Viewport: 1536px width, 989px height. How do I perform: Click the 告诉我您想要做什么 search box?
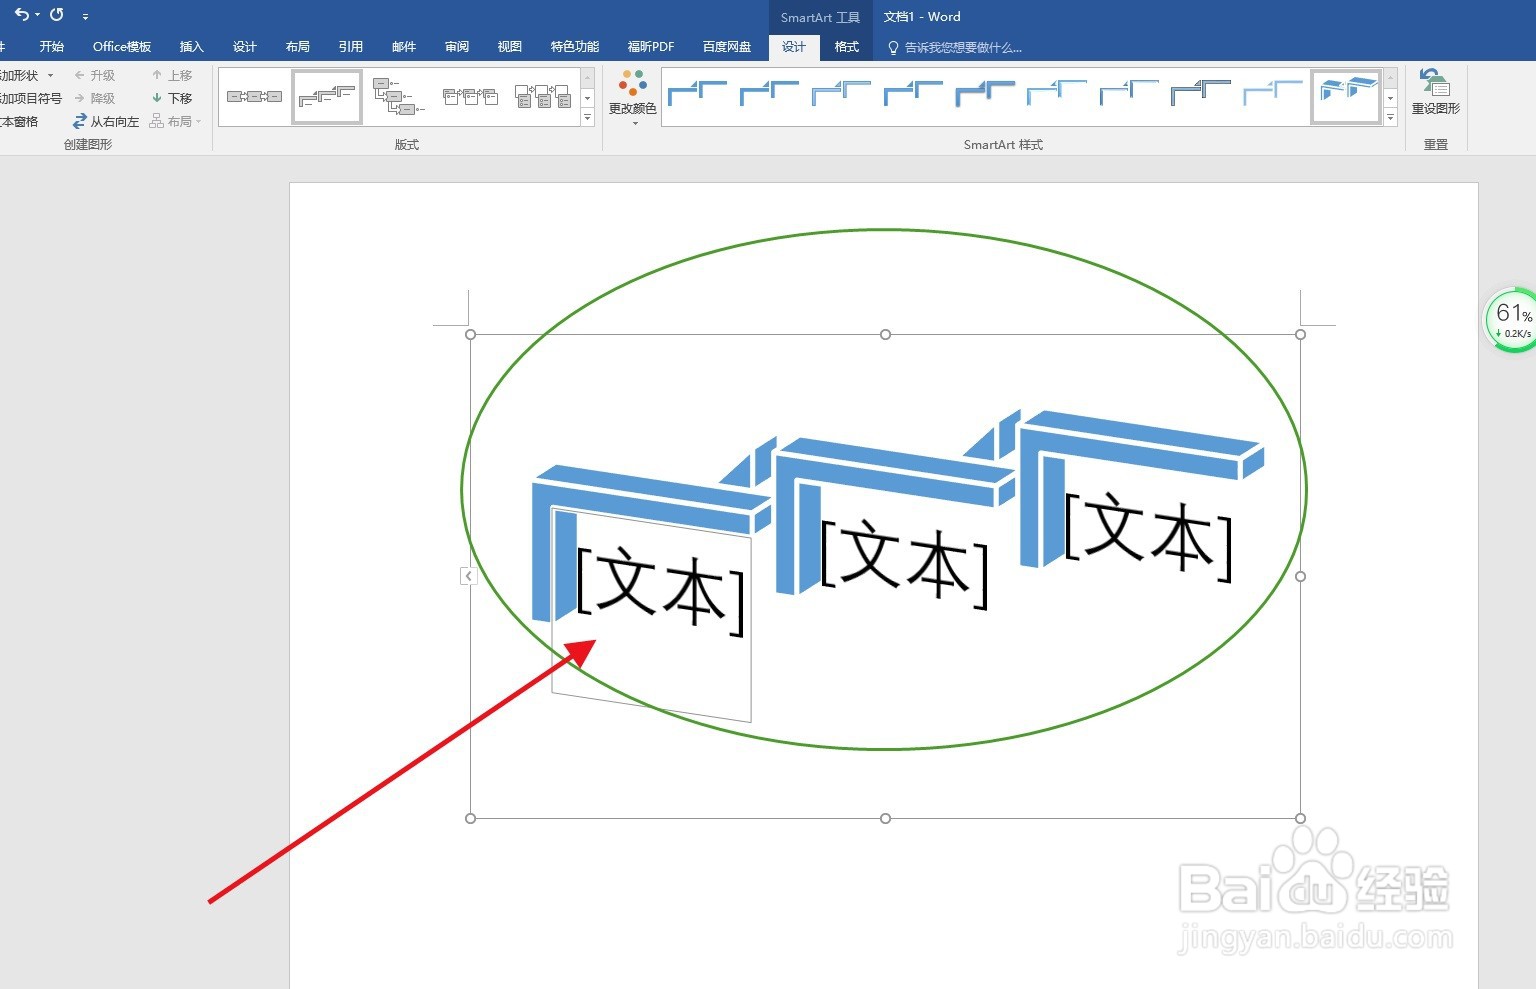coord(955,47)
